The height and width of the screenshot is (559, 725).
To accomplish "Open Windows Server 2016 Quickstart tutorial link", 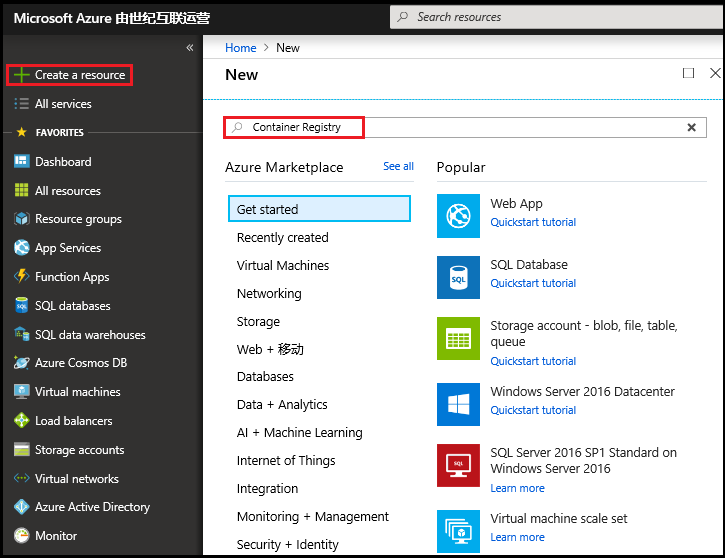I will [533, 410].
